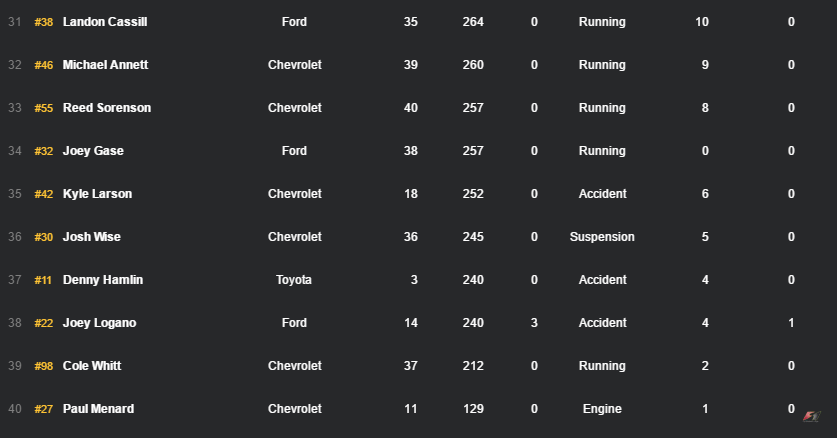The width and height of the screenshot is (837, 438).
Task: Open the Josh Wise driver link
Action: click(x=92, y=237)
